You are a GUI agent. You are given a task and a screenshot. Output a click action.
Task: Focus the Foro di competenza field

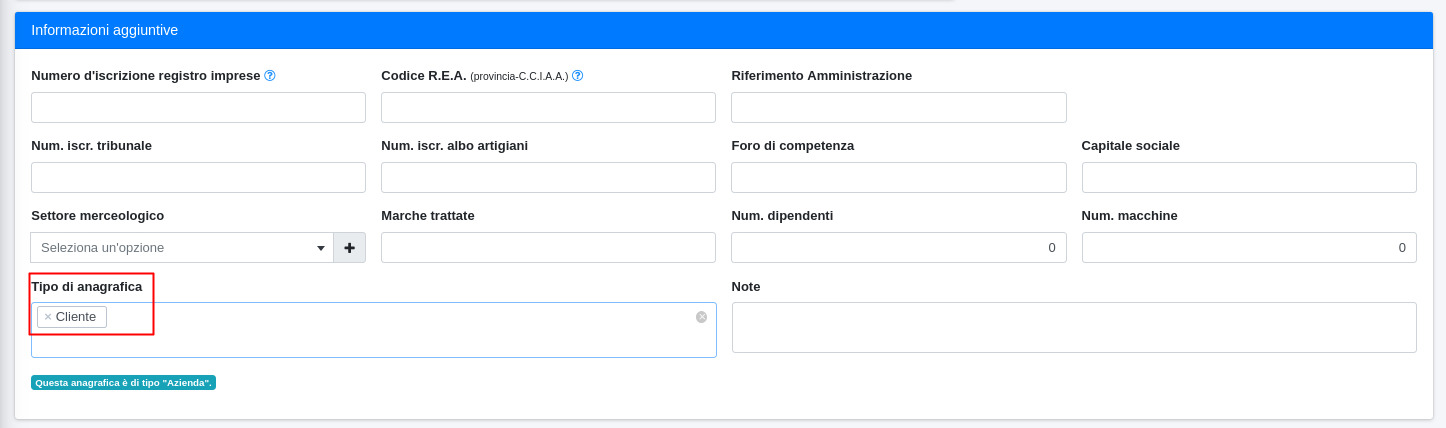[898, 178]
